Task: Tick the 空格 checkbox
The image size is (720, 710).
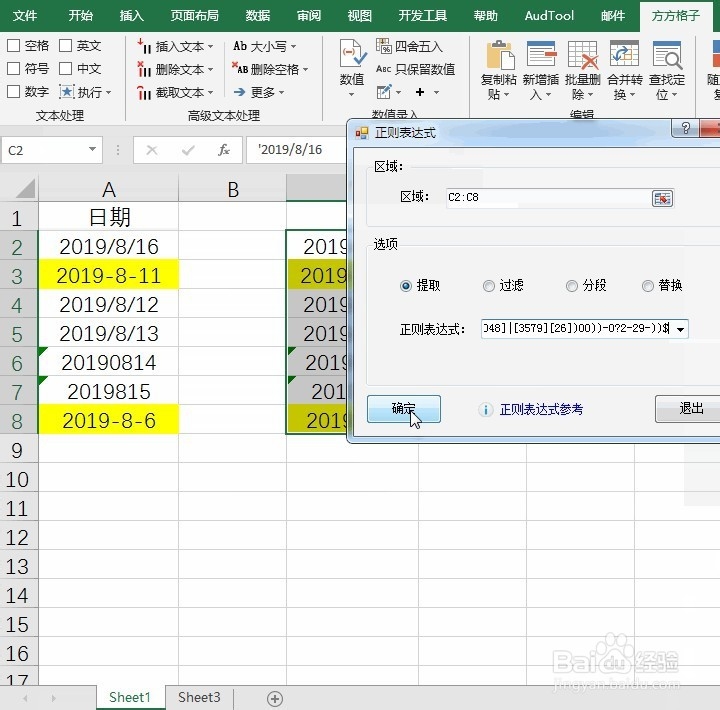Action: (x=13, y=45)
